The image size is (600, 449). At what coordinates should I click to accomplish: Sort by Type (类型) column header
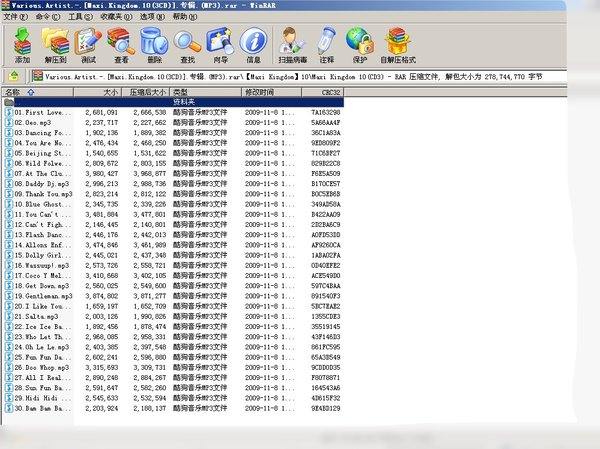[205, 92]
